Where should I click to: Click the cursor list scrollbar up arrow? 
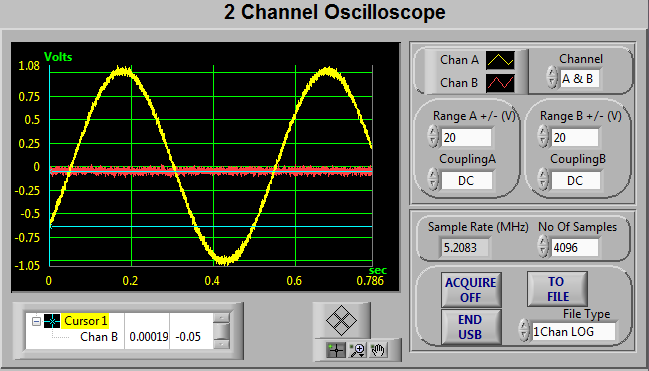coord(222,318)
